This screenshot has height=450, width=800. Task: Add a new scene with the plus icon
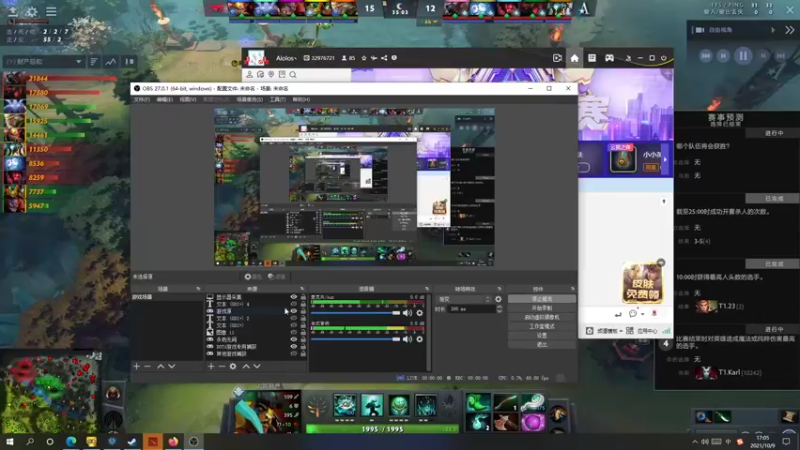coord(136,366)
